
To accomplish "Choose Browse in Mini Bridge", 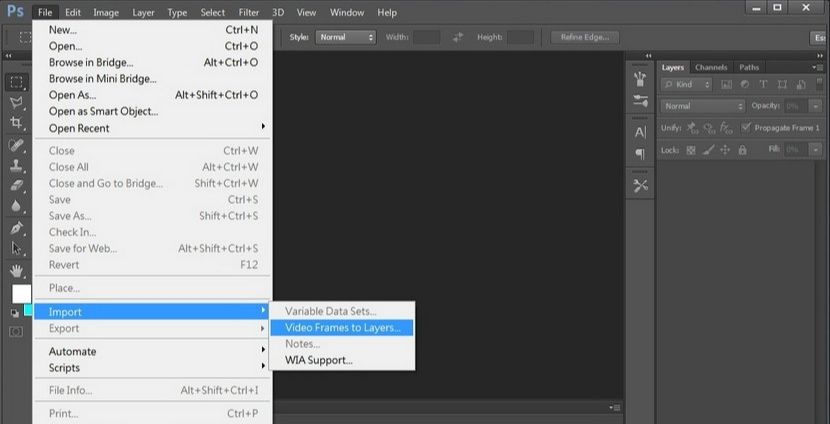I will point(152,79).
